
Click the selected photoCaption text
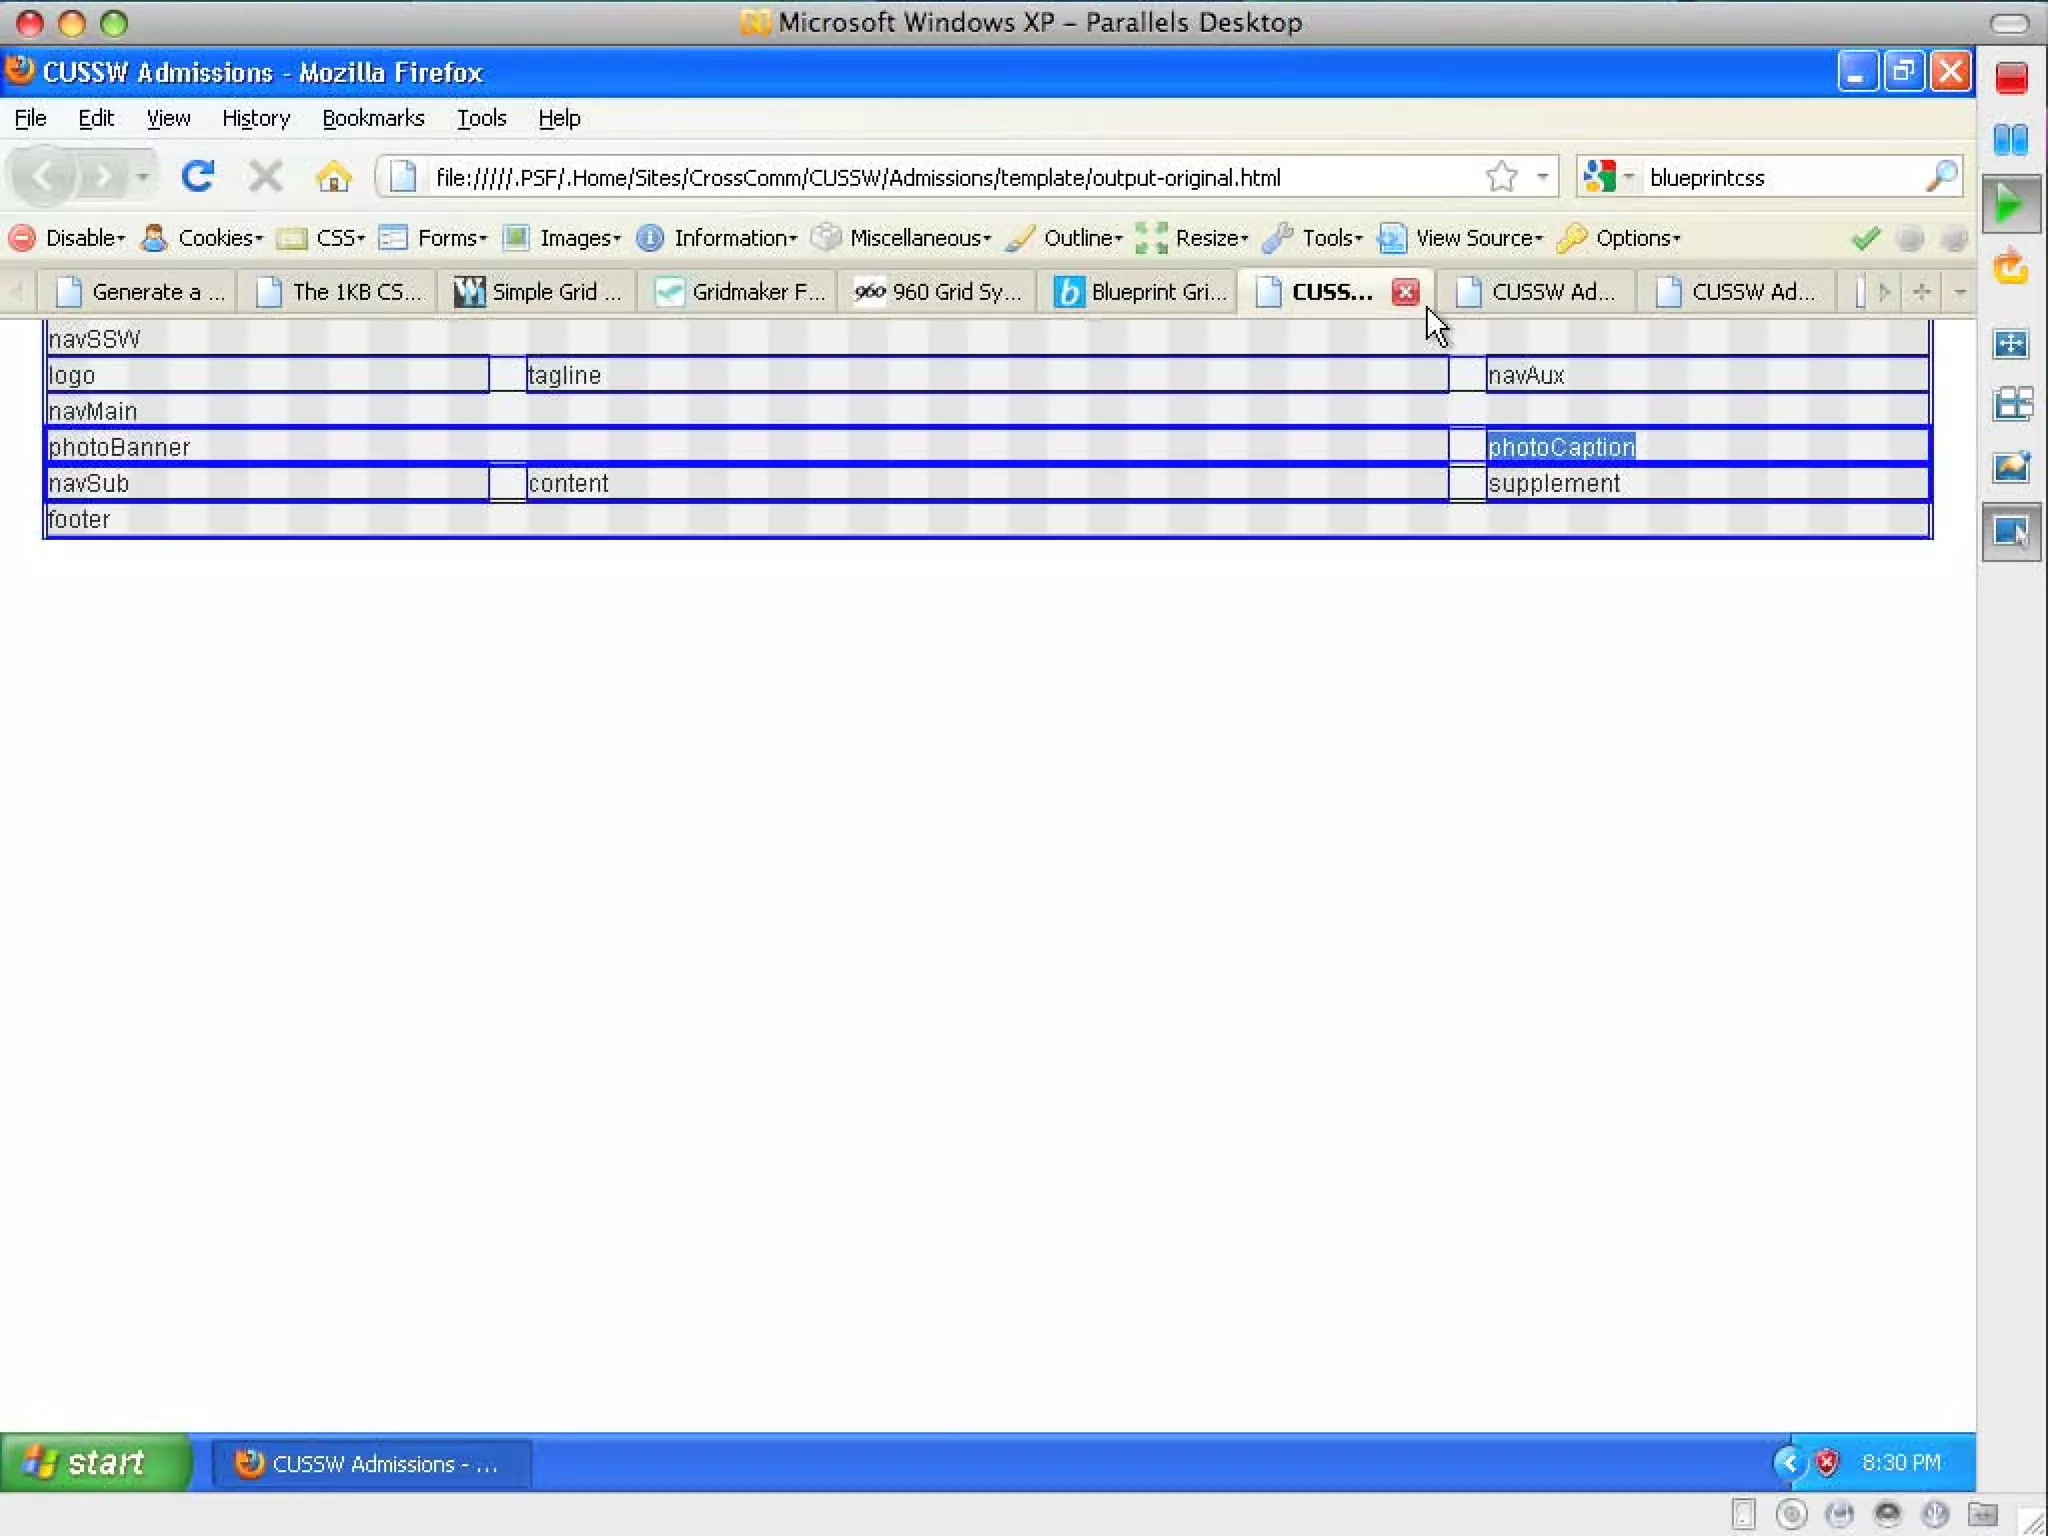(x=1560, y=447)
